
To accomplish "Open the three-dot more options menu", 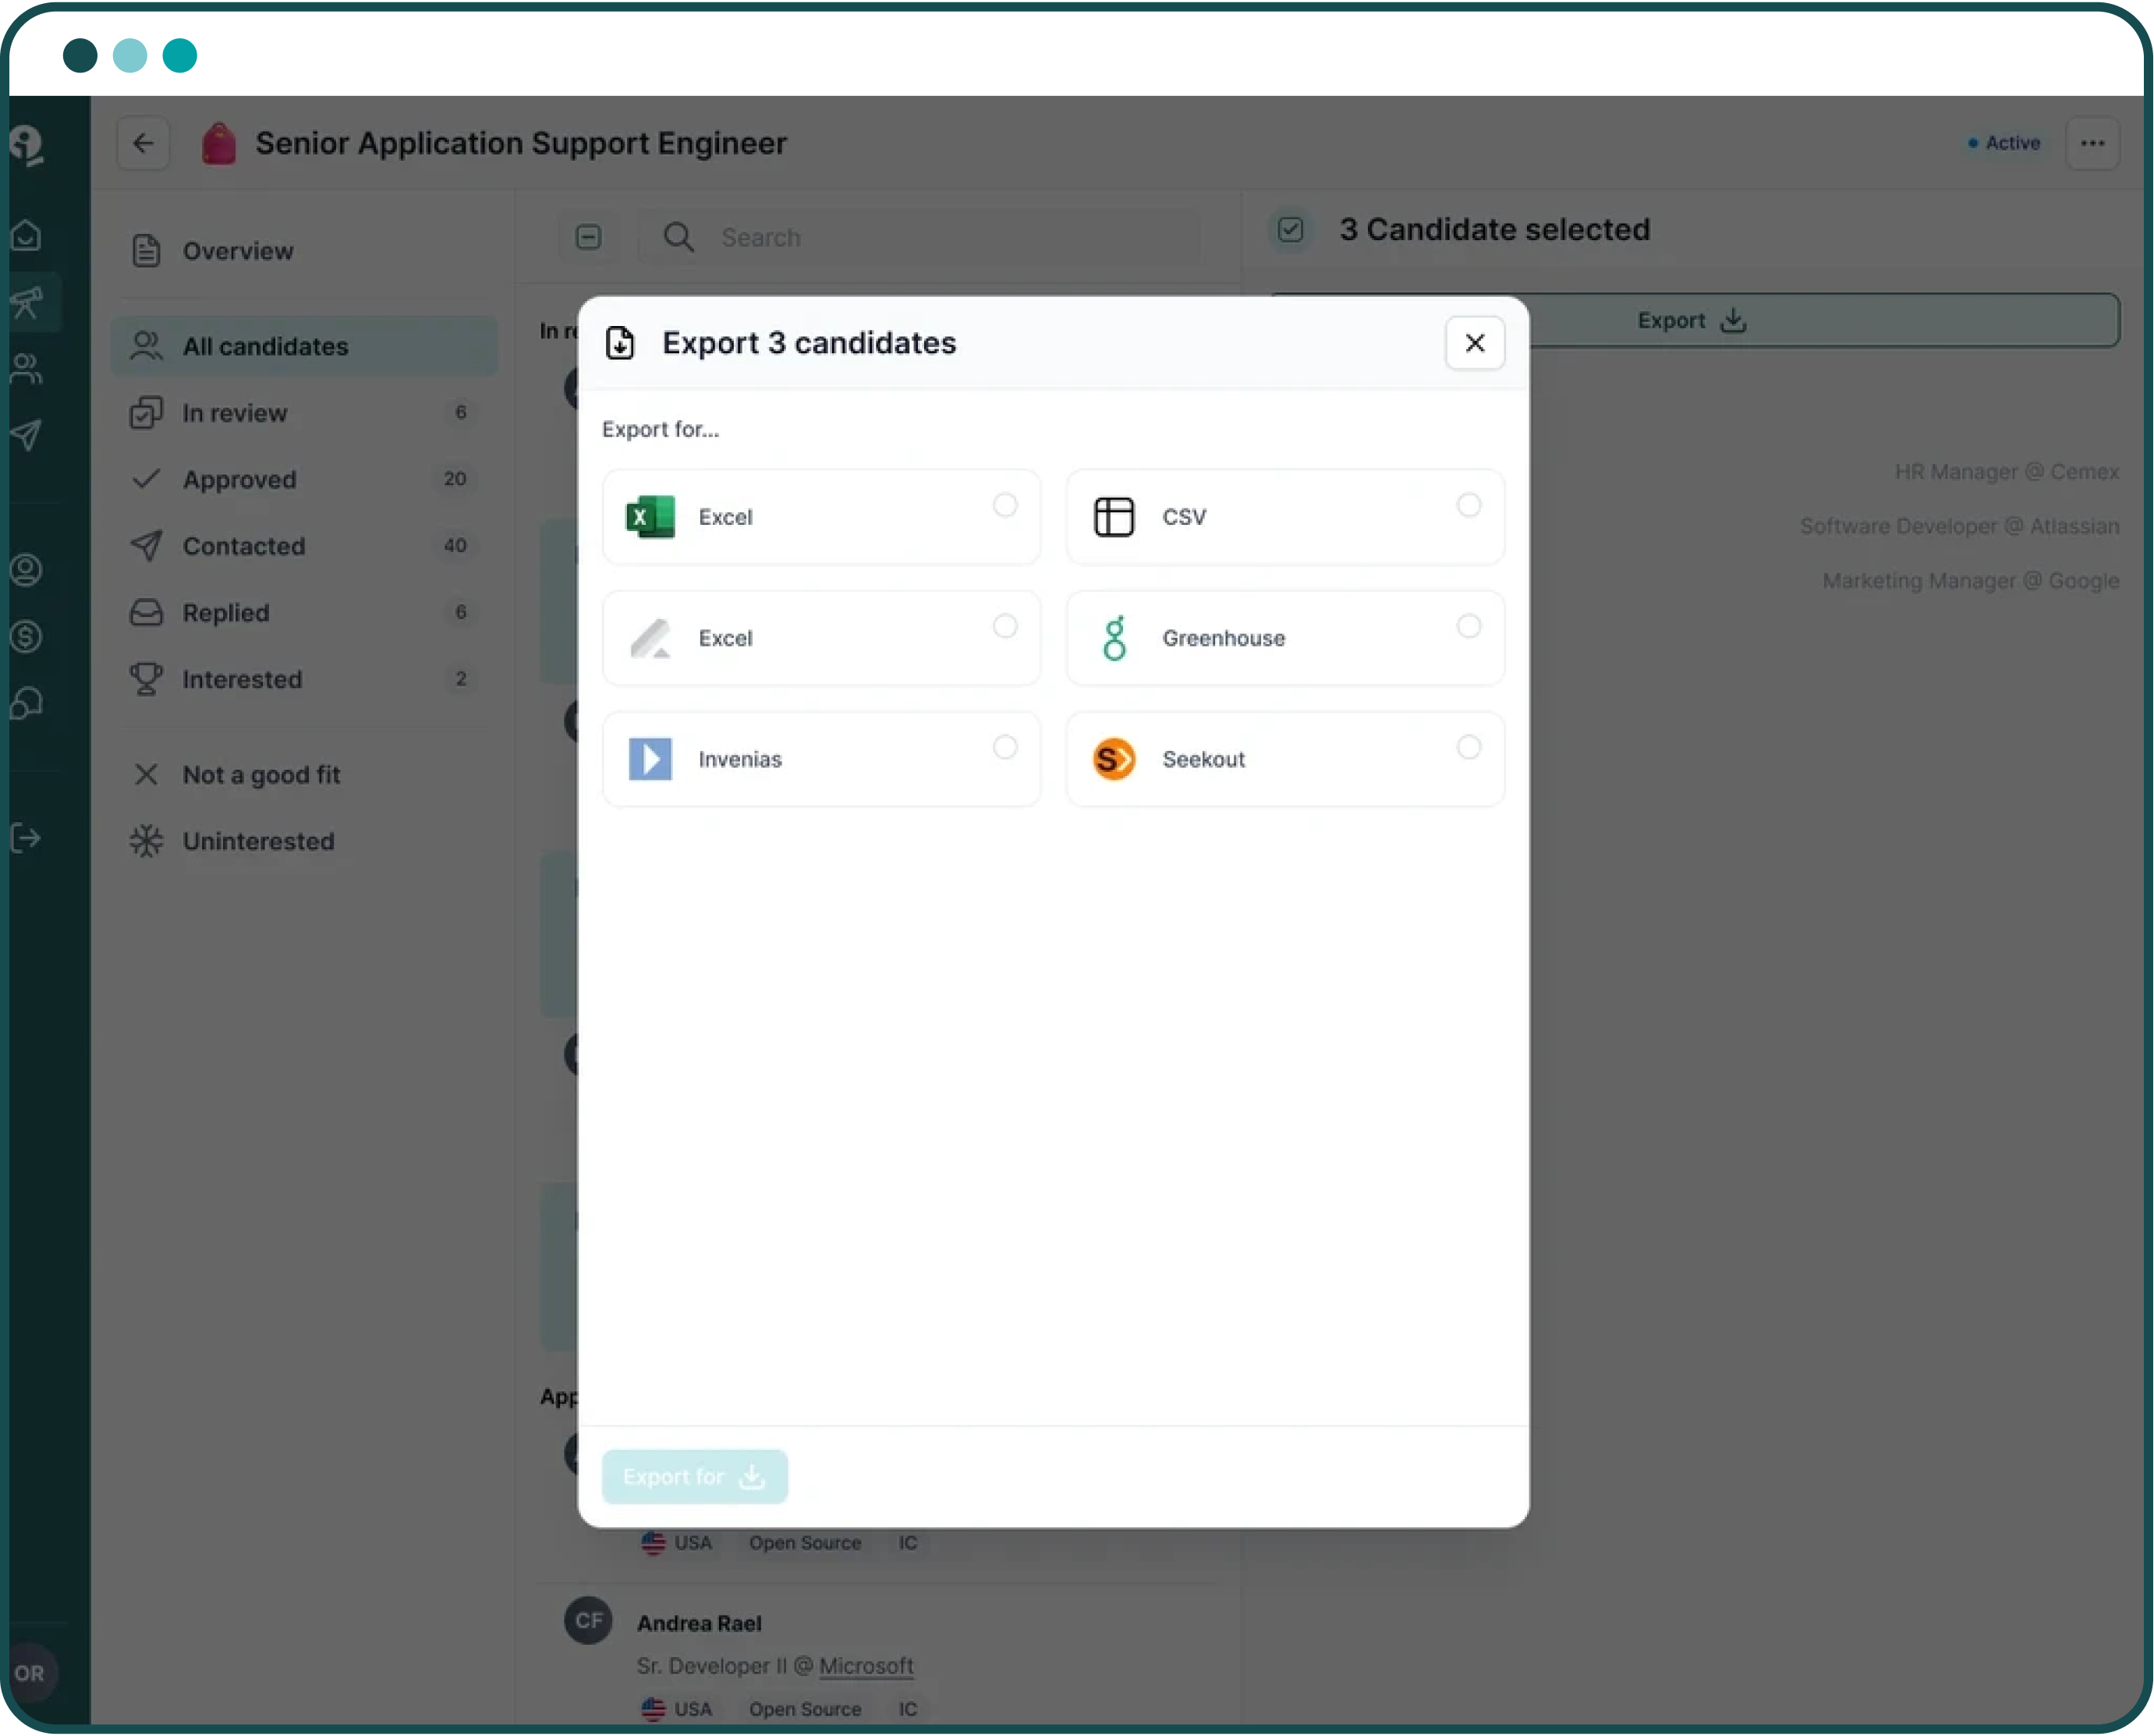I will pyautogui.click(x=2092, y=143).
